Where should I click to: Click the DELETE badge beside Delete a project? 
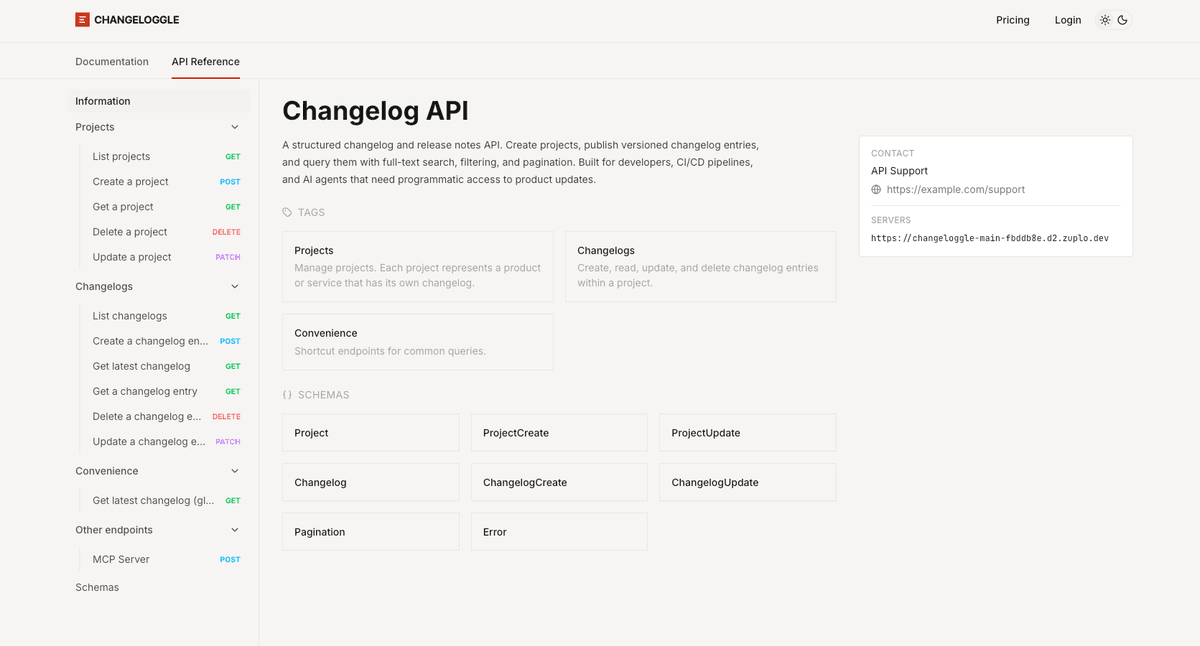(x=226, y=231)
